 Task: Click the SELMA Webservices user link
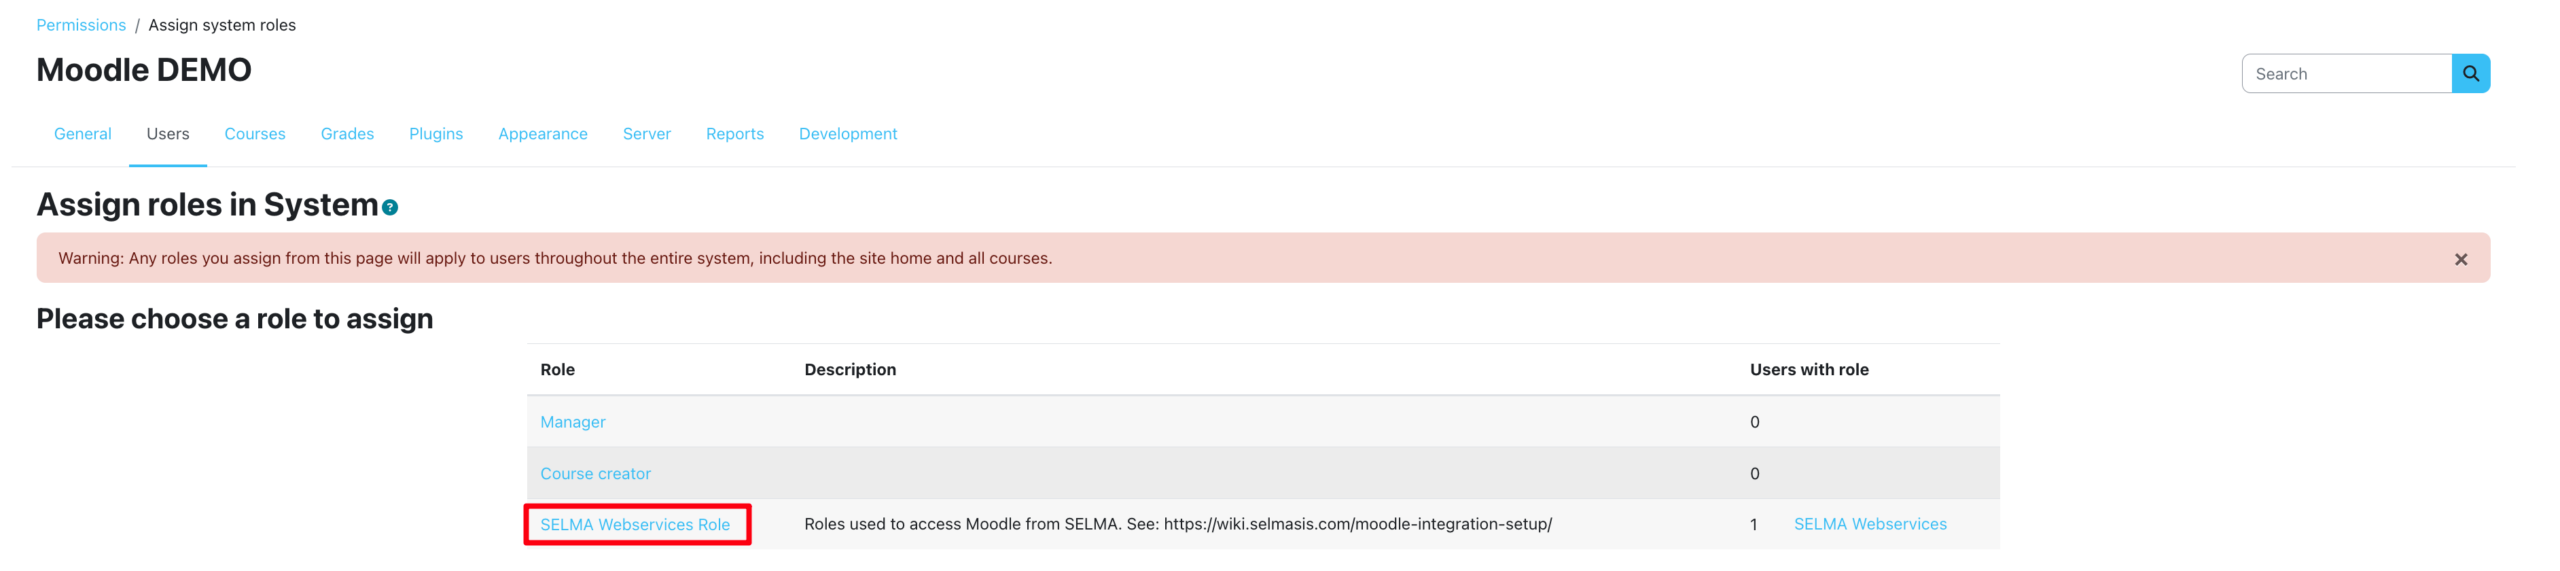click(1869, 524)
